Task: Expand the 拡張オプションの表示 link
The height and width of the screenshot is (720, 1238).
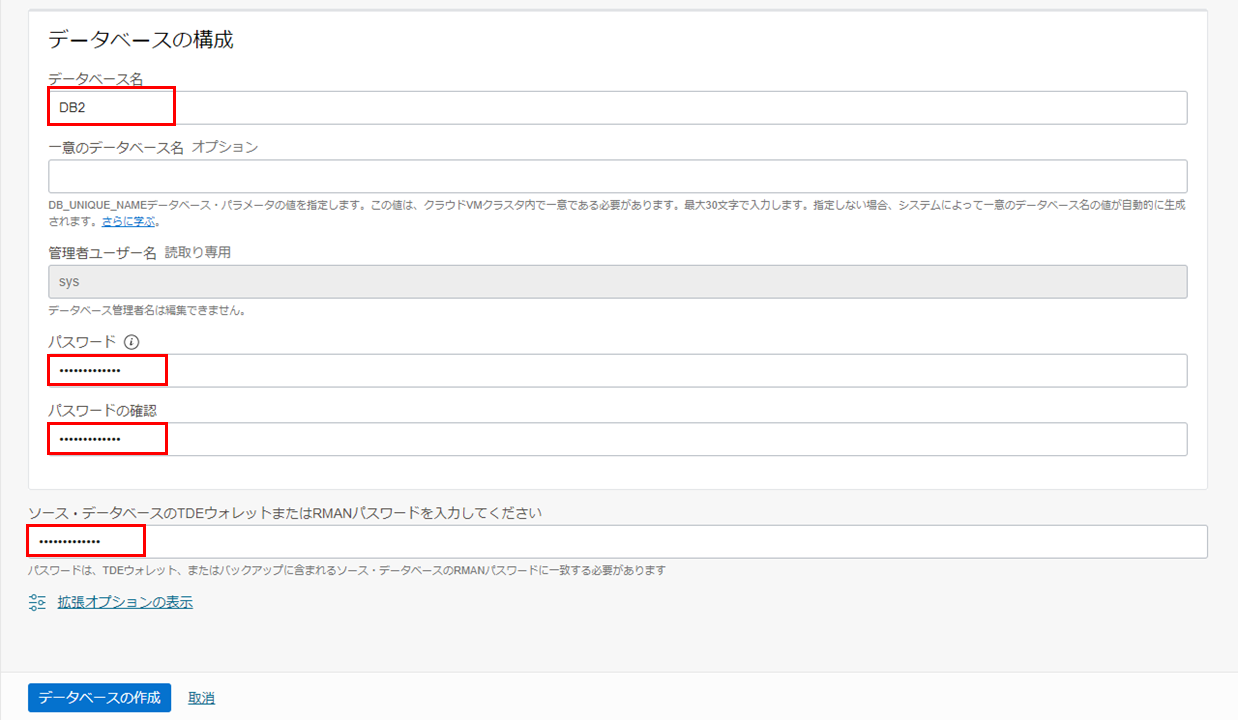Action: [x=125, y=602]
